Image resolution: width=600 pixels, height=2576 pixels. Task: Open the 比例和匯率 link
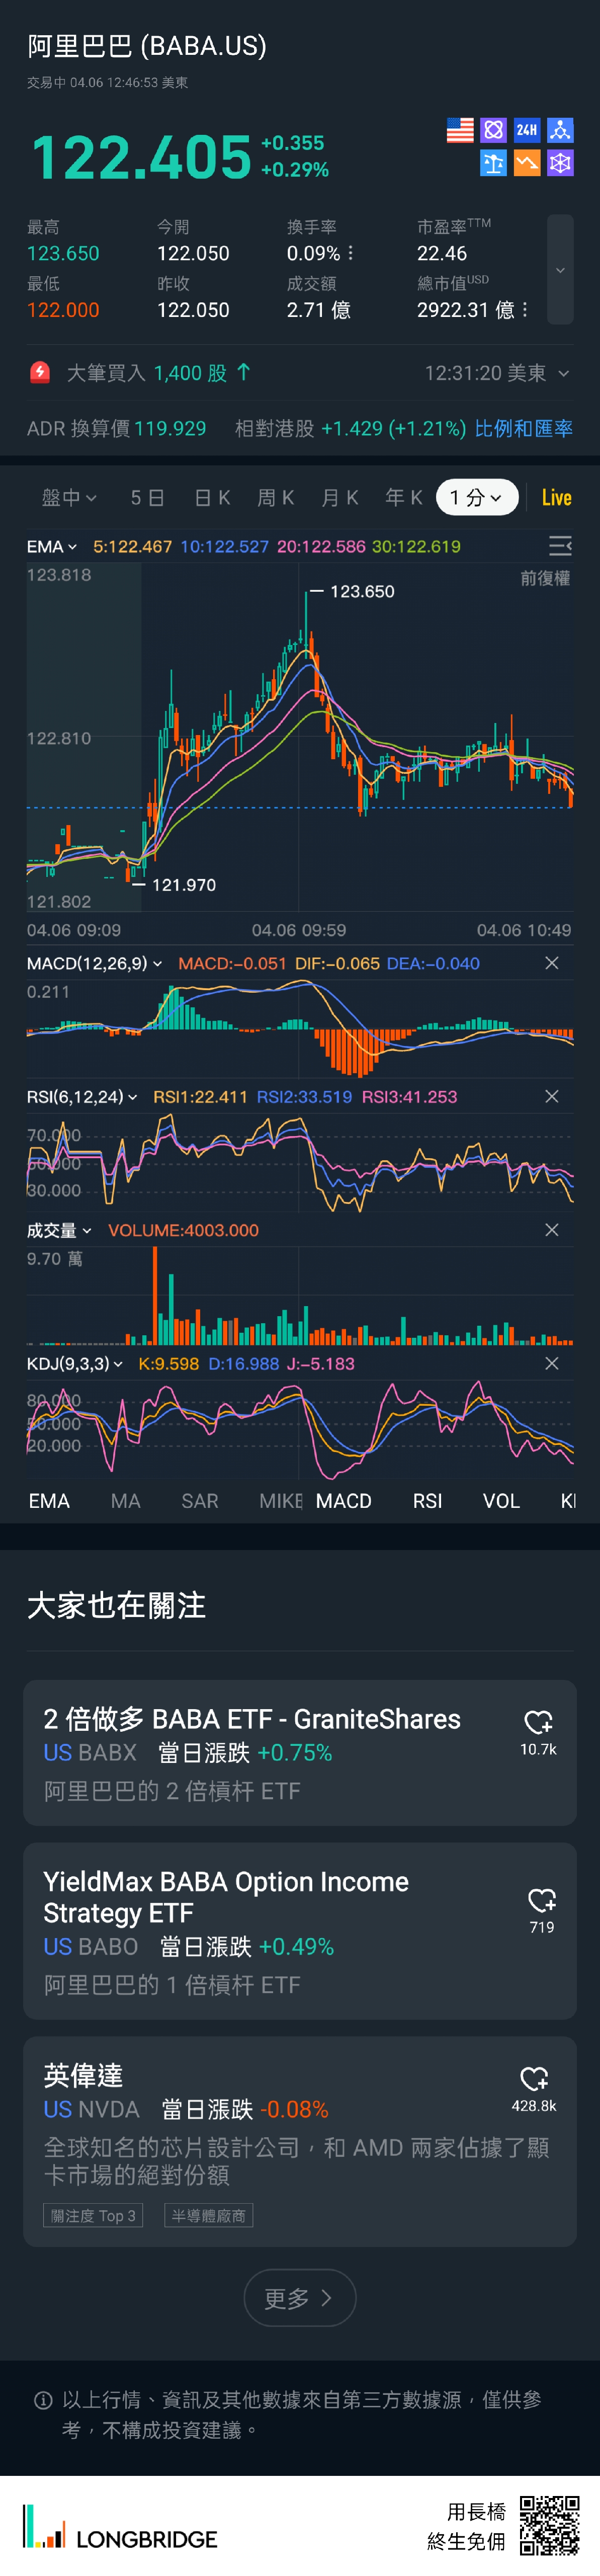pyautogui.click(x=523, y=429)
